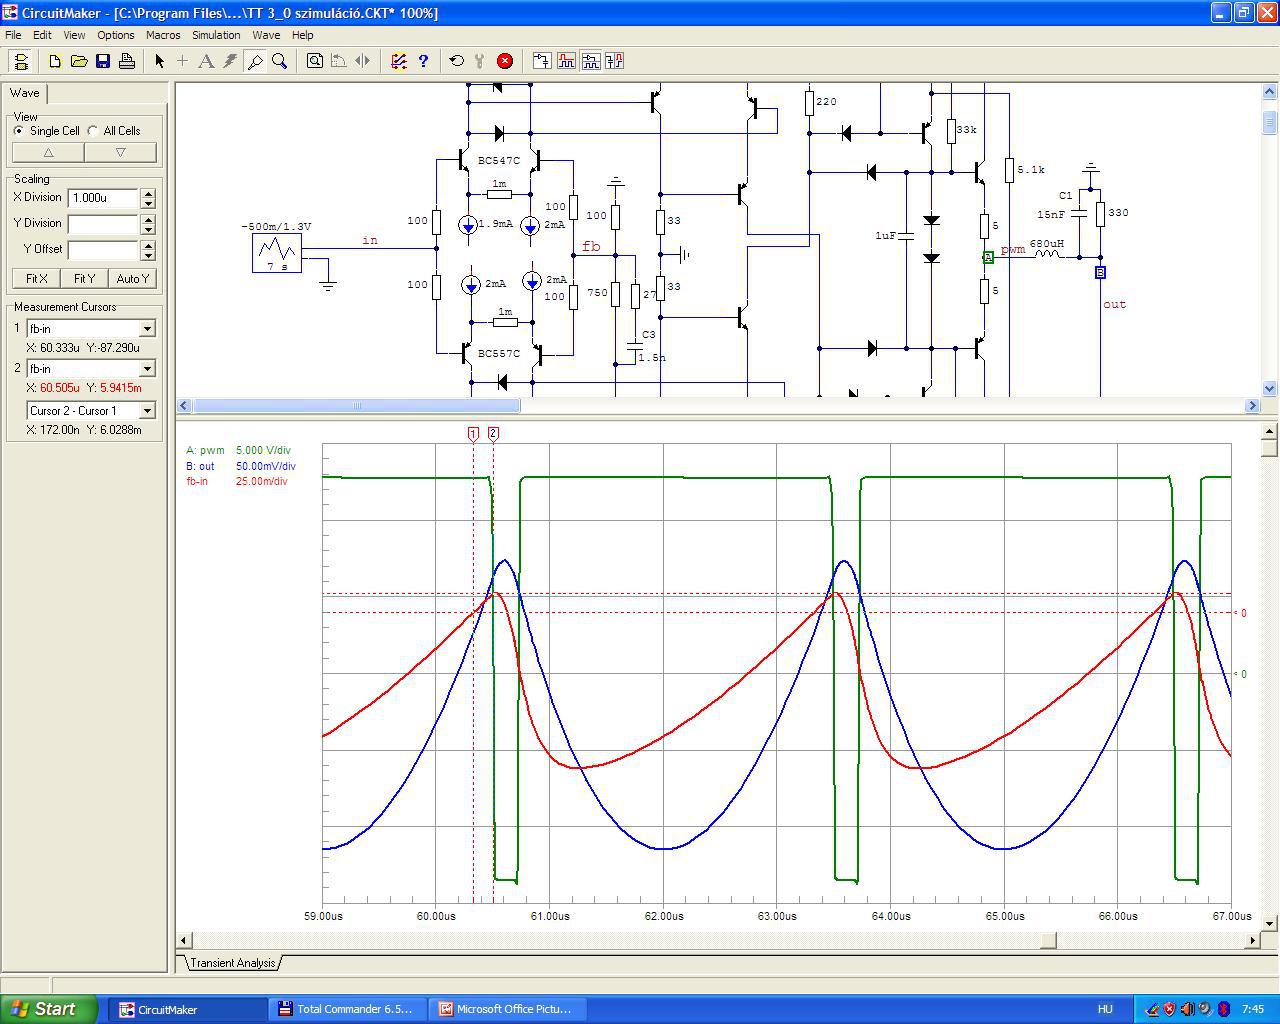Click the Fit X button
1280x1024 pixels.
click(37, 279)
